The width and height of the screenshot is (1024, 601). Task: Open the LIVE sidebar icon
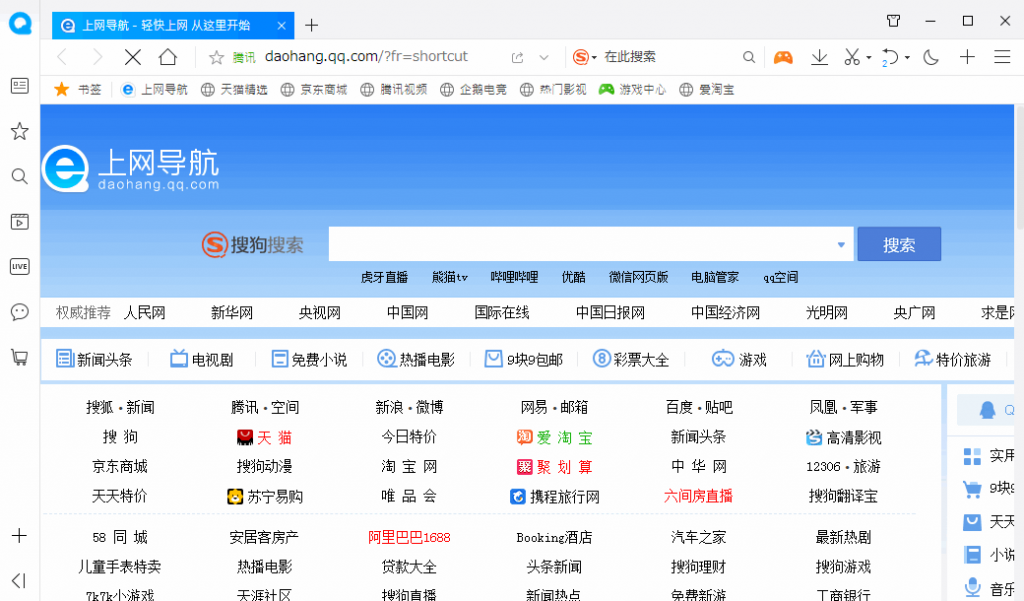coord(19,266)
